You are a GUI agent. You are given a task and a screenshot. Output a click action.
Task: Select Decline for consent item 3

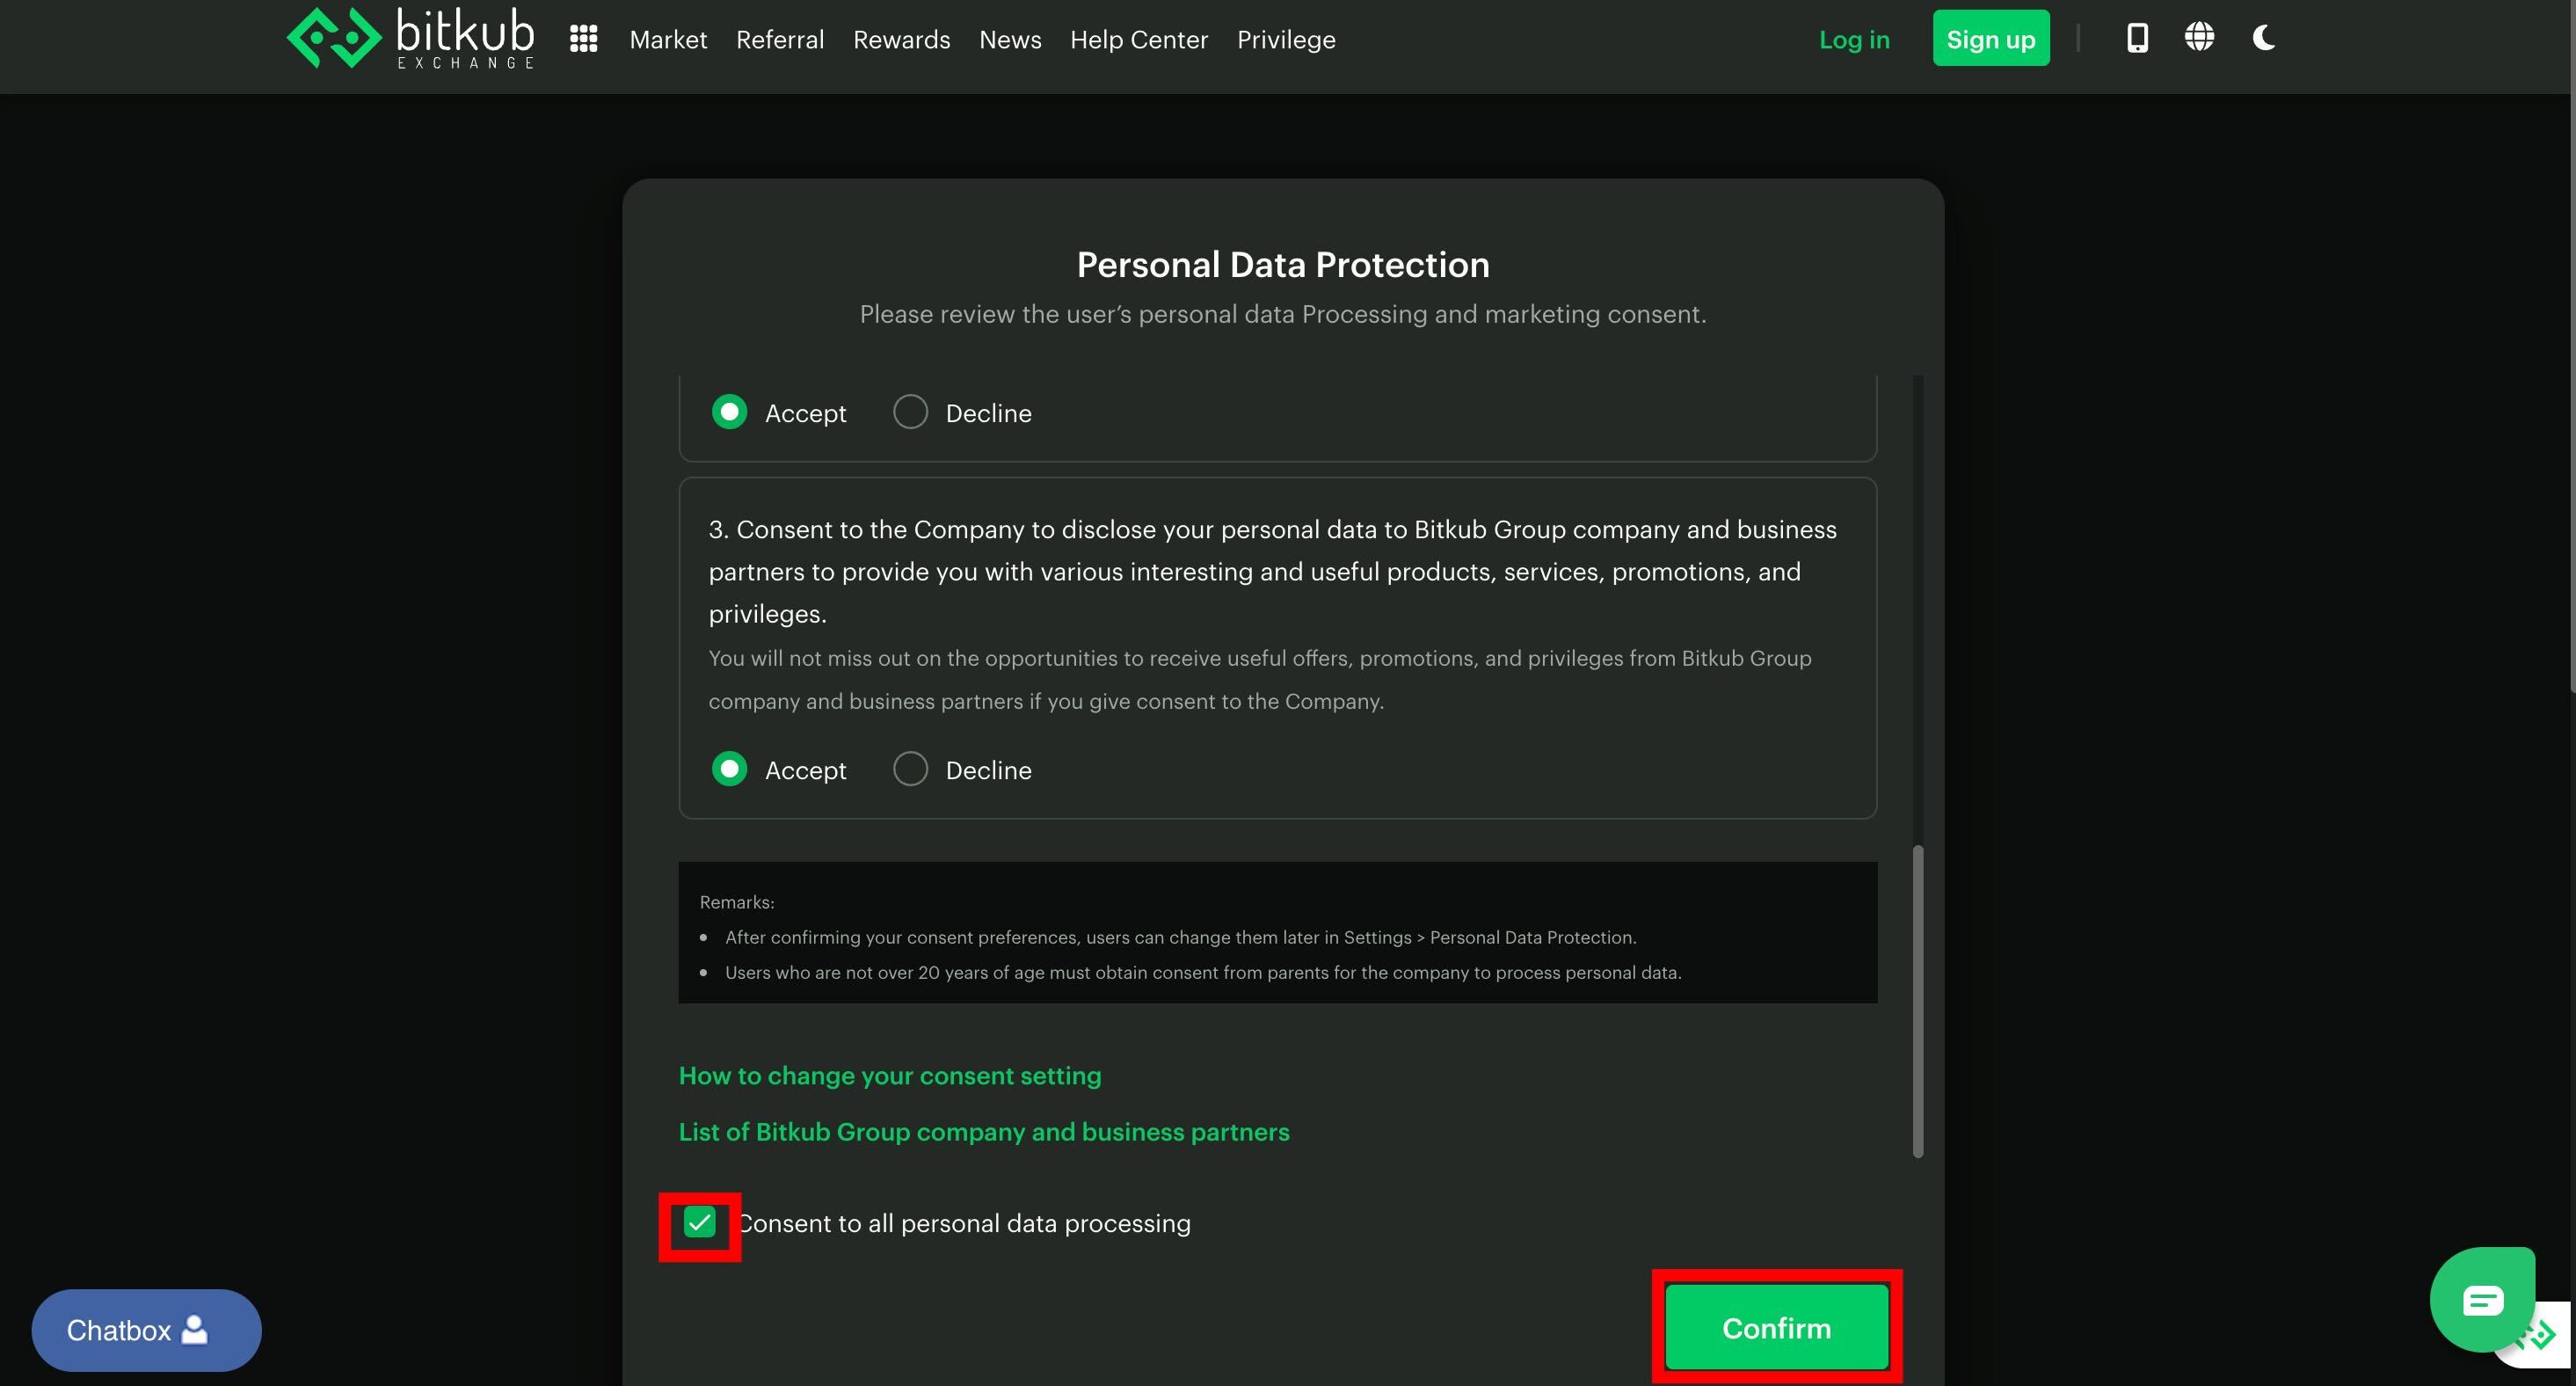pos(910,769)
